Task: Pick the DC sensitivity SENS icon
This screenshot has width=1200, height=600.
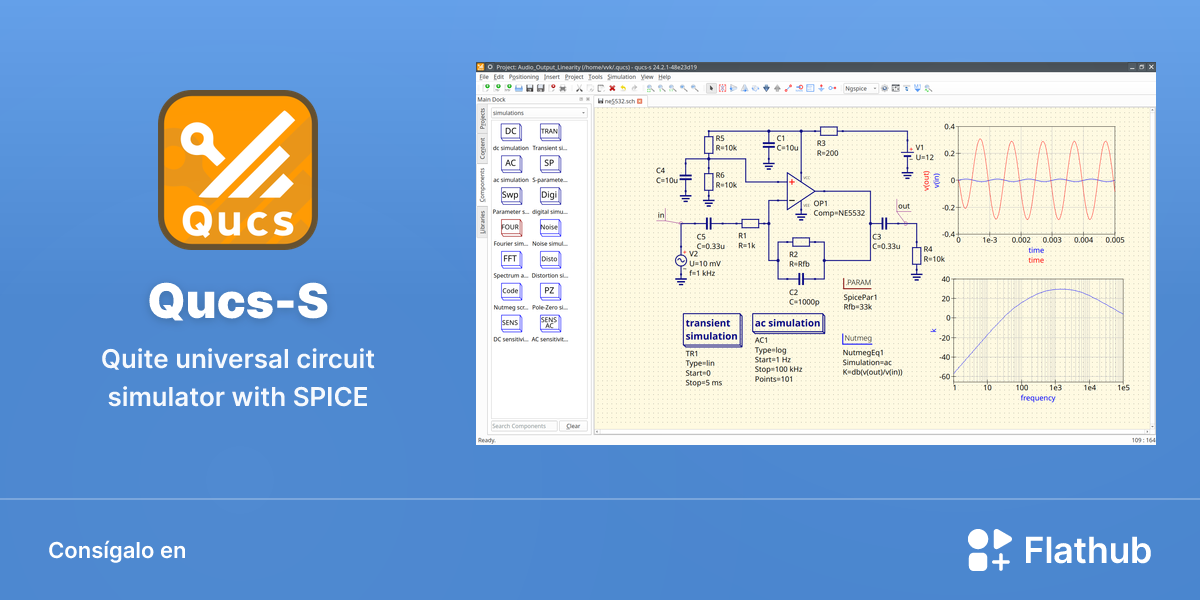Action: 511,324
